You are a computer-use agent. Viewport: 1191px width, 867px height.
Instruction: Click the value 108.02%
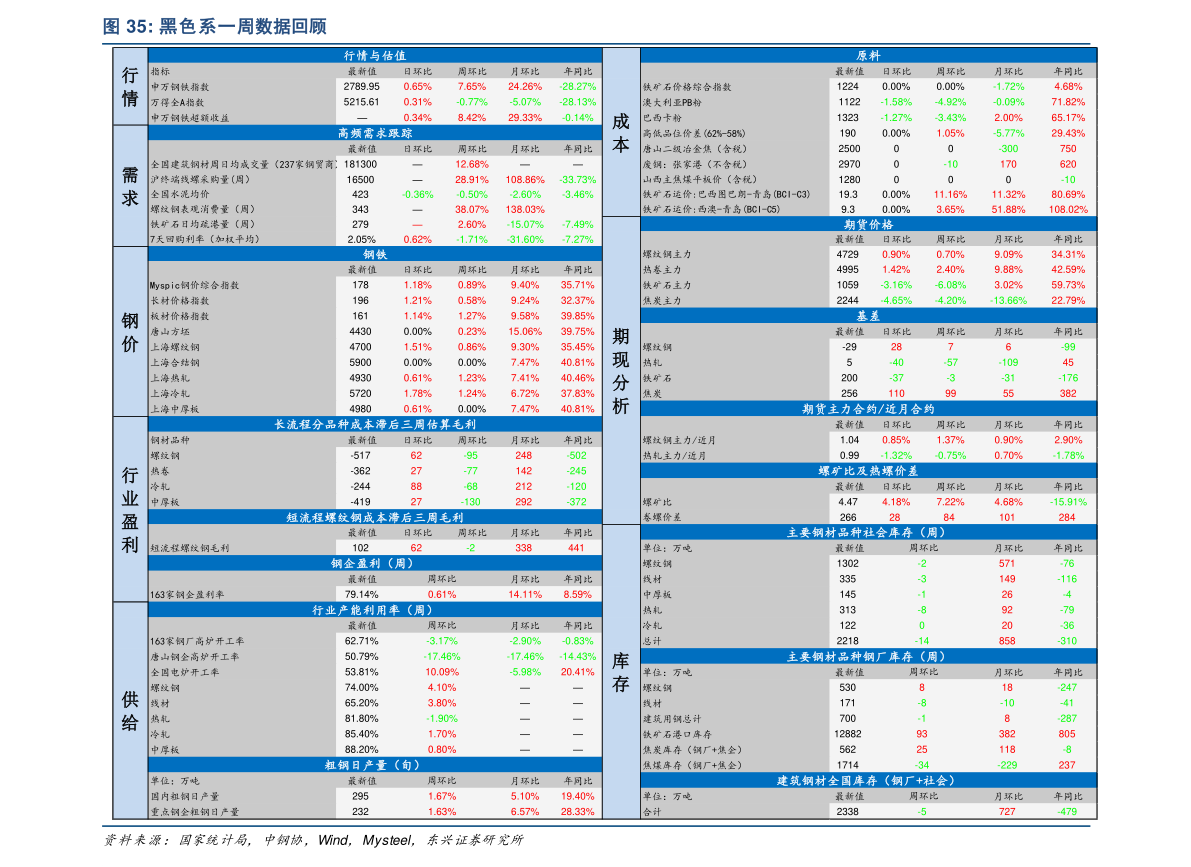(1068, 209)
